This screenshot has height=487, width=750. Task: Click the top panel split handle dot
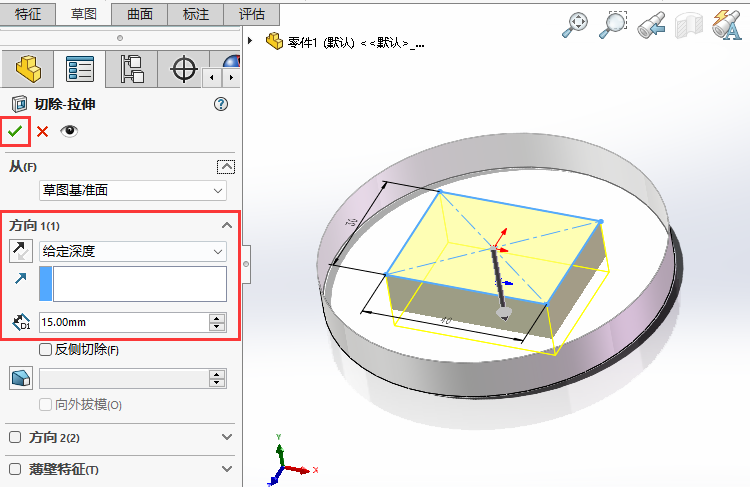coord(120,38)
